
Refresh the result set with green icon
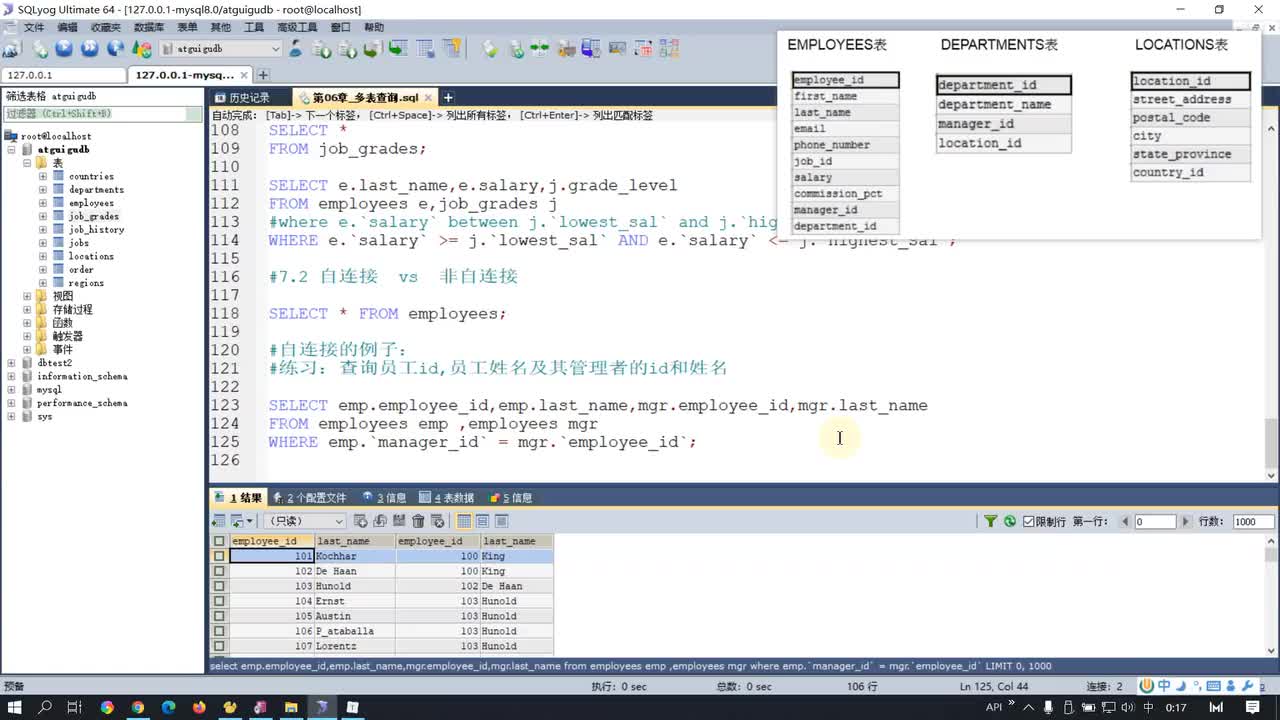(x=1010, y=521)
